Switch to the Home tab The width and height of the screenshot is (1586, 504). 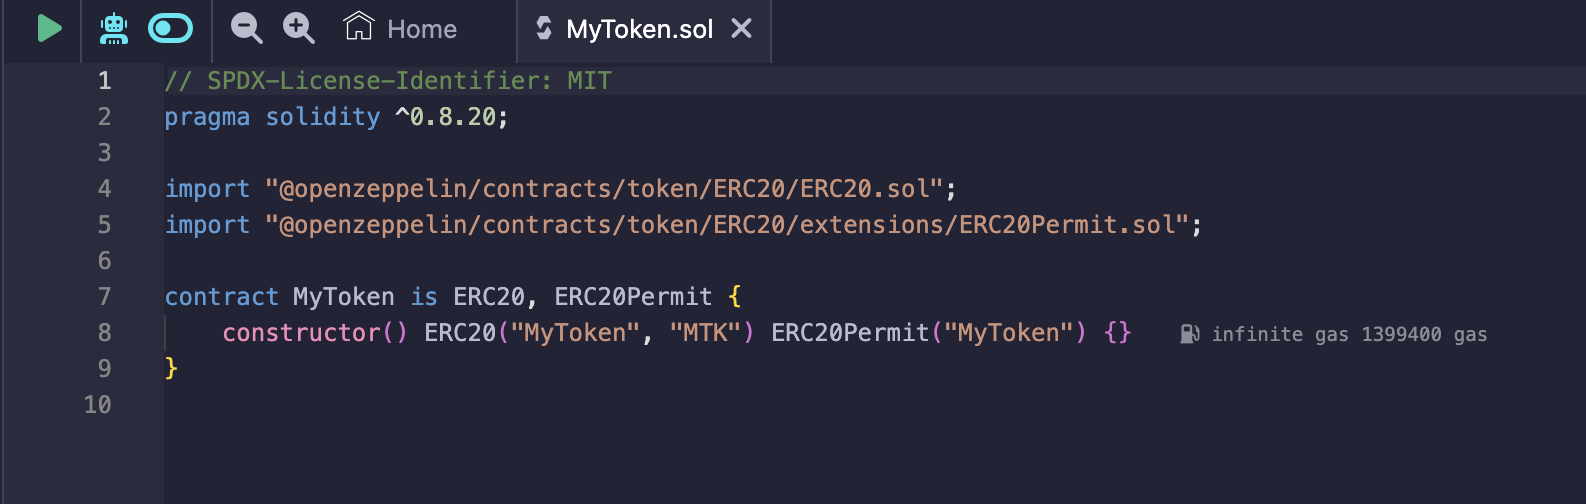[421, 29]
